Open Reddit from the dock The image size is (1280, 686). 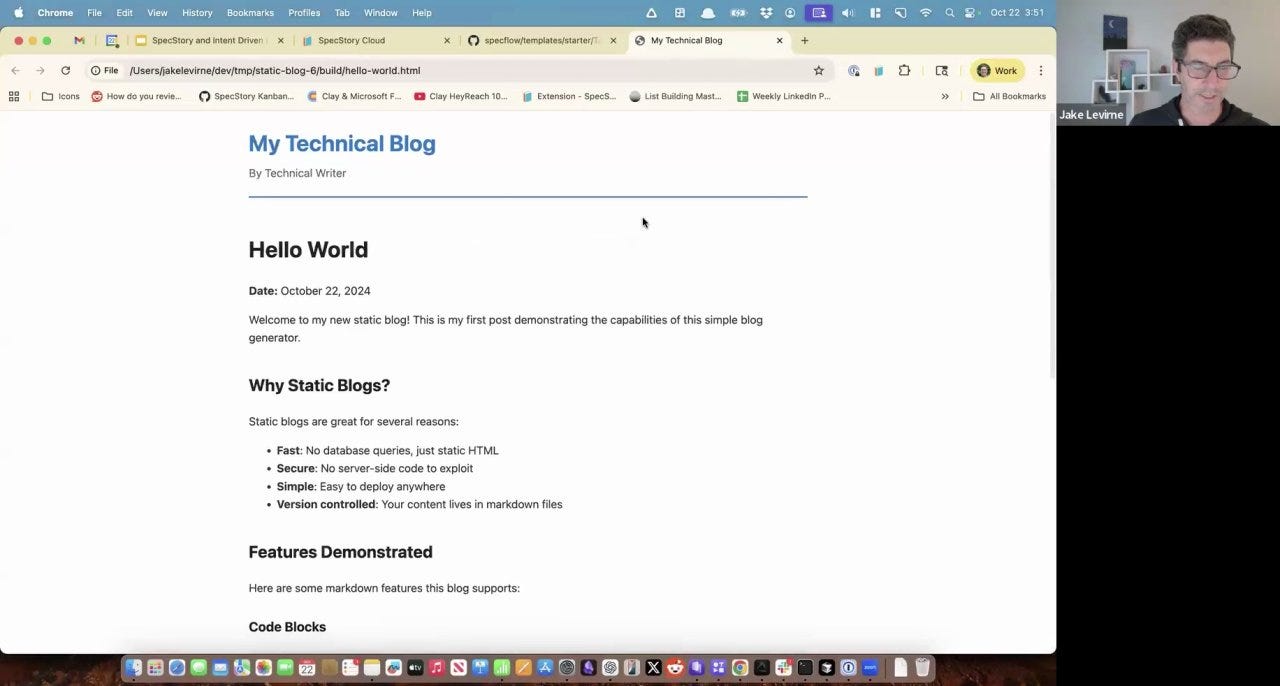pos(675,667)
